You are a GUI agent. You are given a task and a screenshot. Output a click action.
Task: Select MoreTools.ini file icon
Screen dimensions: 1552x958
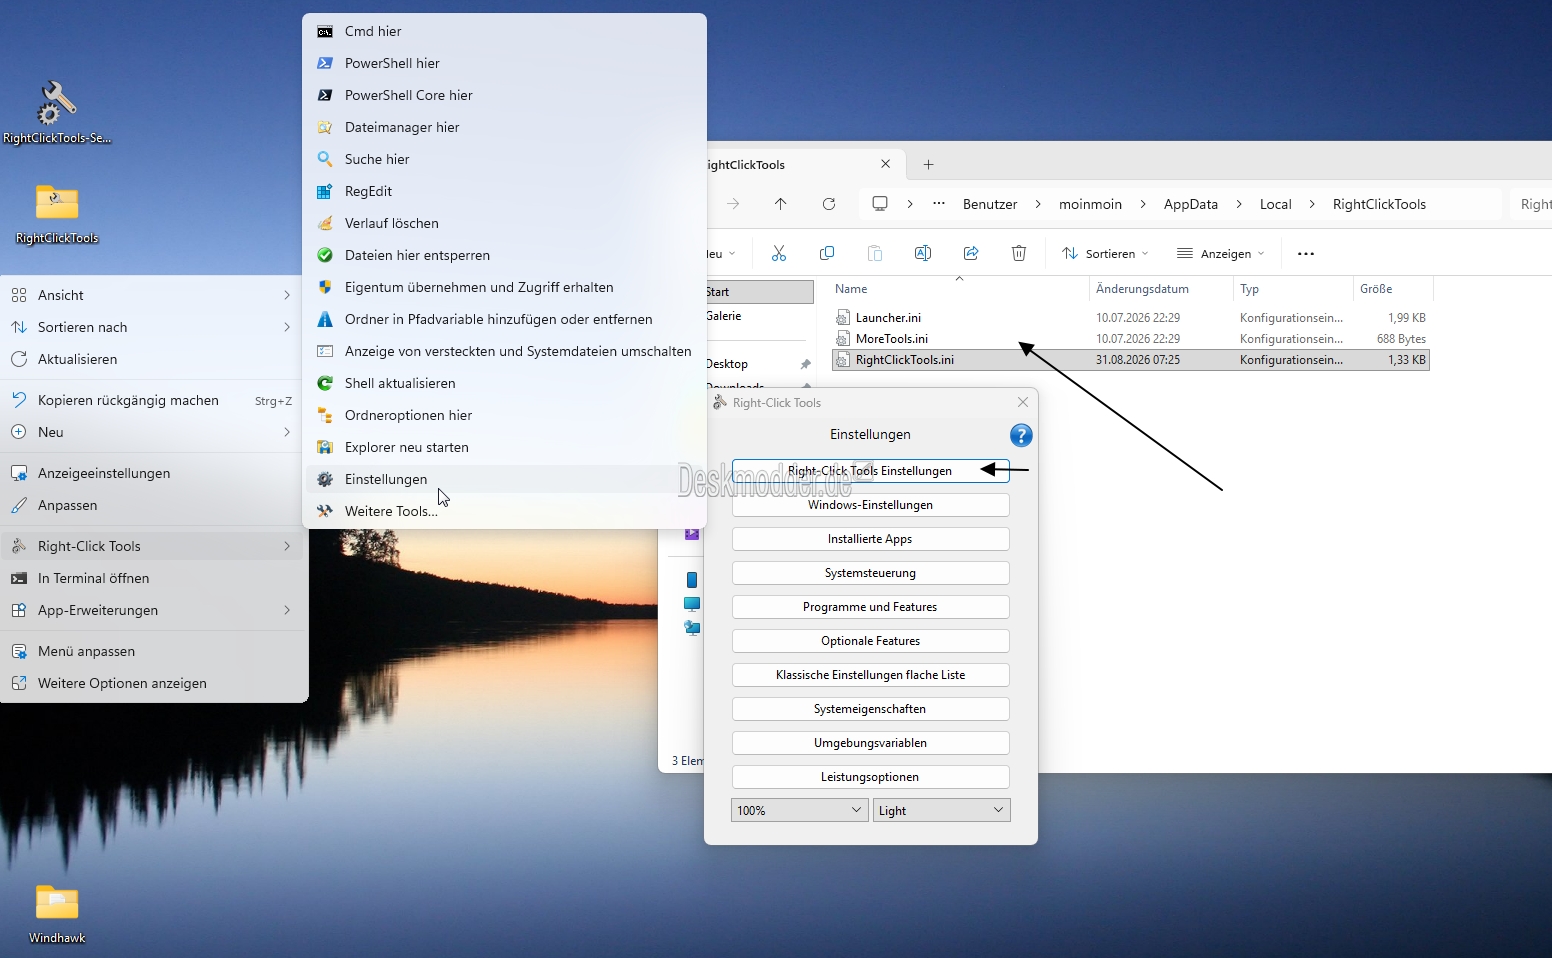click(x=843, y=339)
